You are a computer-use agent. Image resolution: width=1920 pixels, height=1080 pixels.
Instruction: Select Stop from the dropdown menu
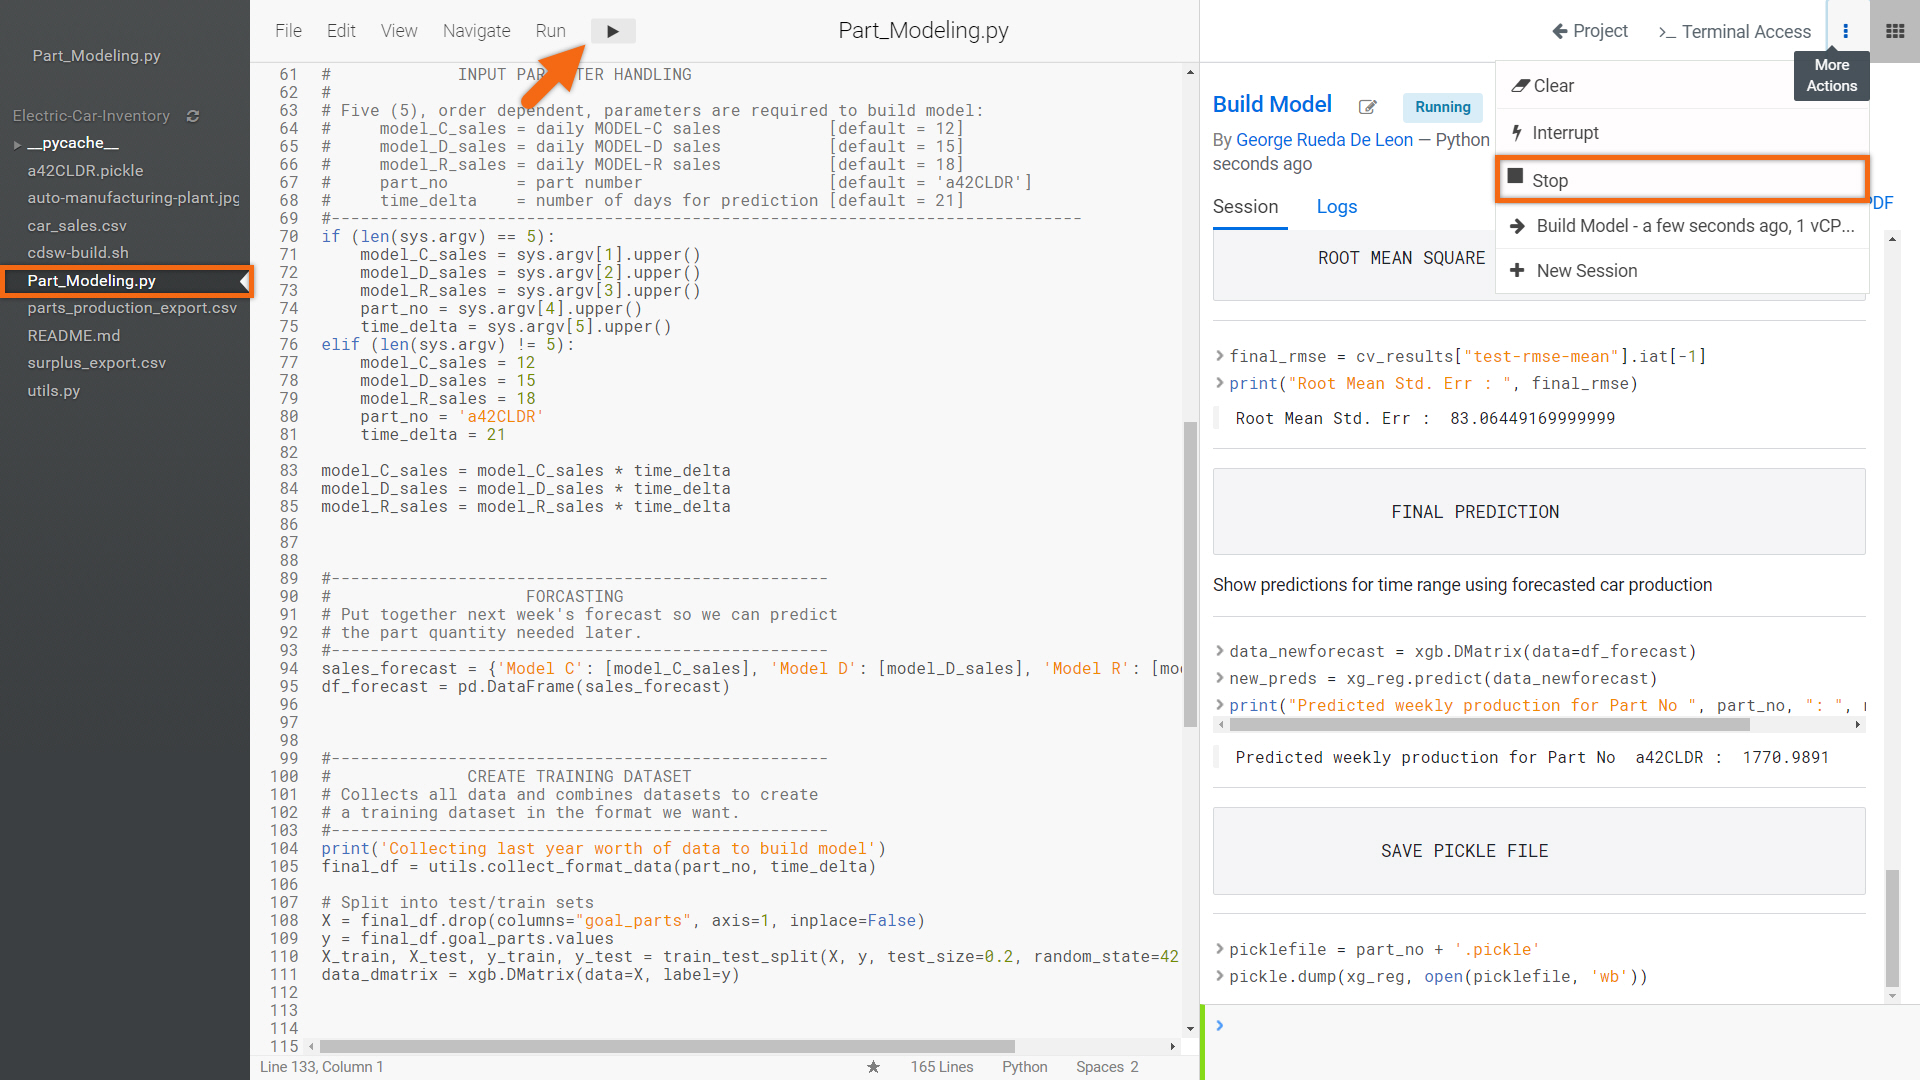[x=1550, y=180]
